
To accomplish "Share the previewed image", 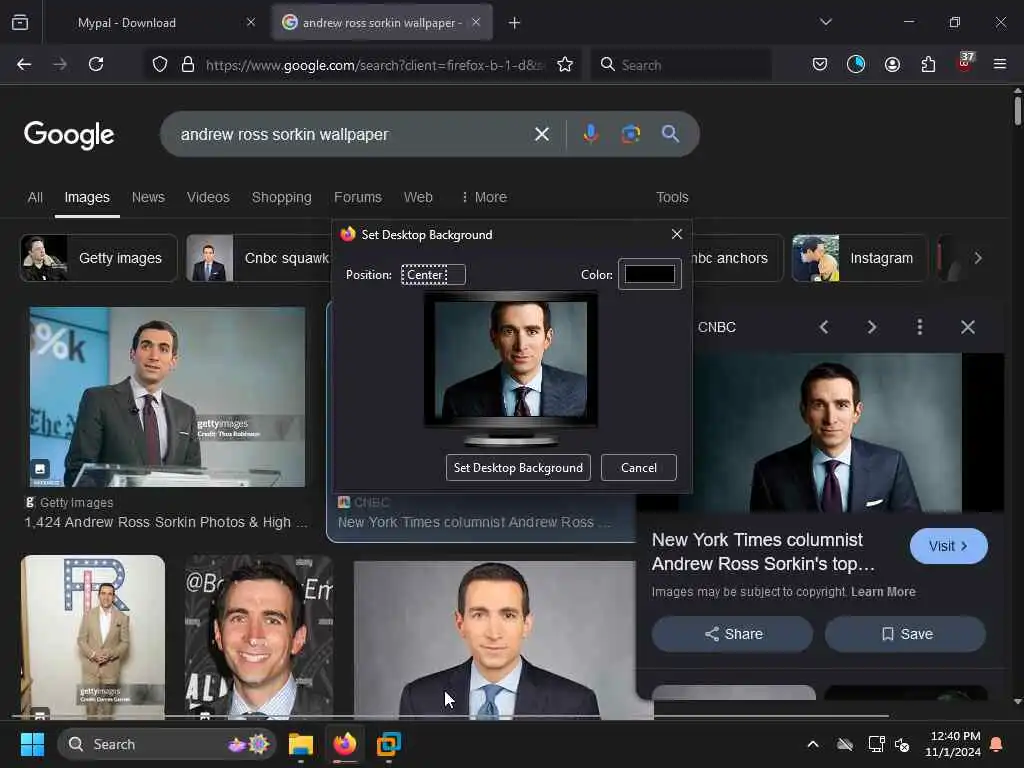I will [733, 634].
